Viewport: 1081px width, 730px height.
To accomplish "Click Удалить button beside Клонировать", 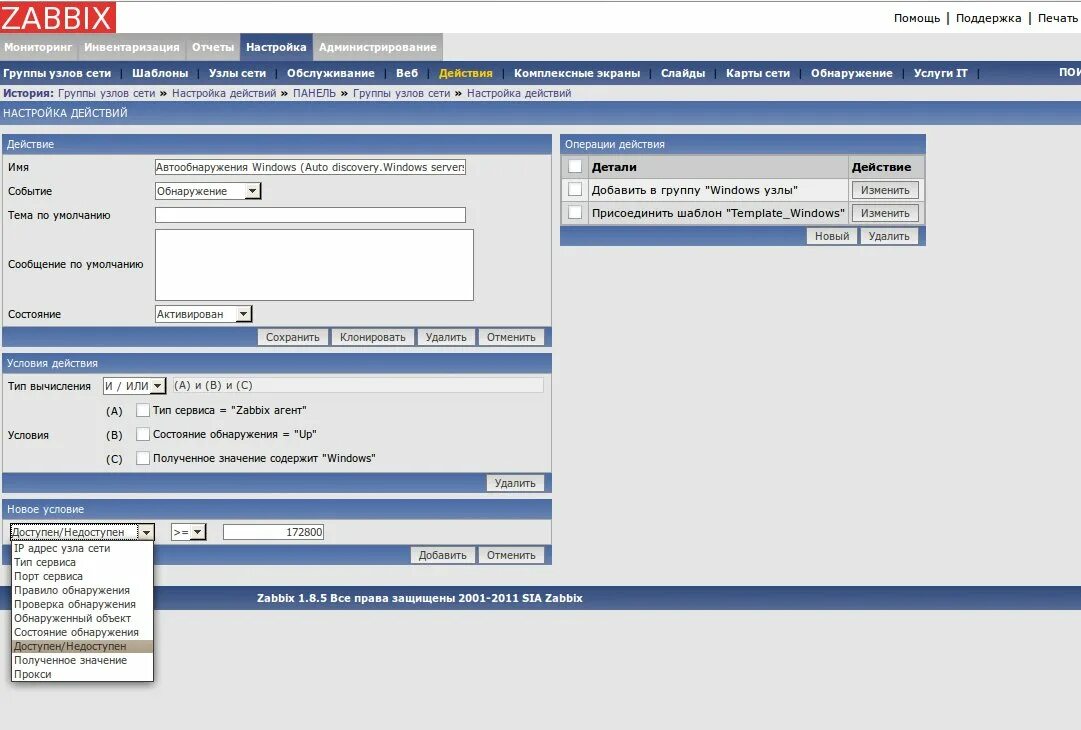I will (x=445, y=337).
